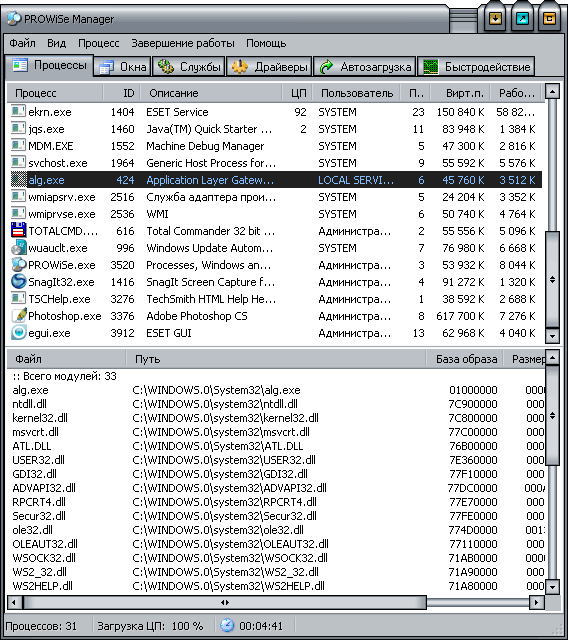Click the PROWiSe.exe magnifier icon

click(x=18, y=264)
